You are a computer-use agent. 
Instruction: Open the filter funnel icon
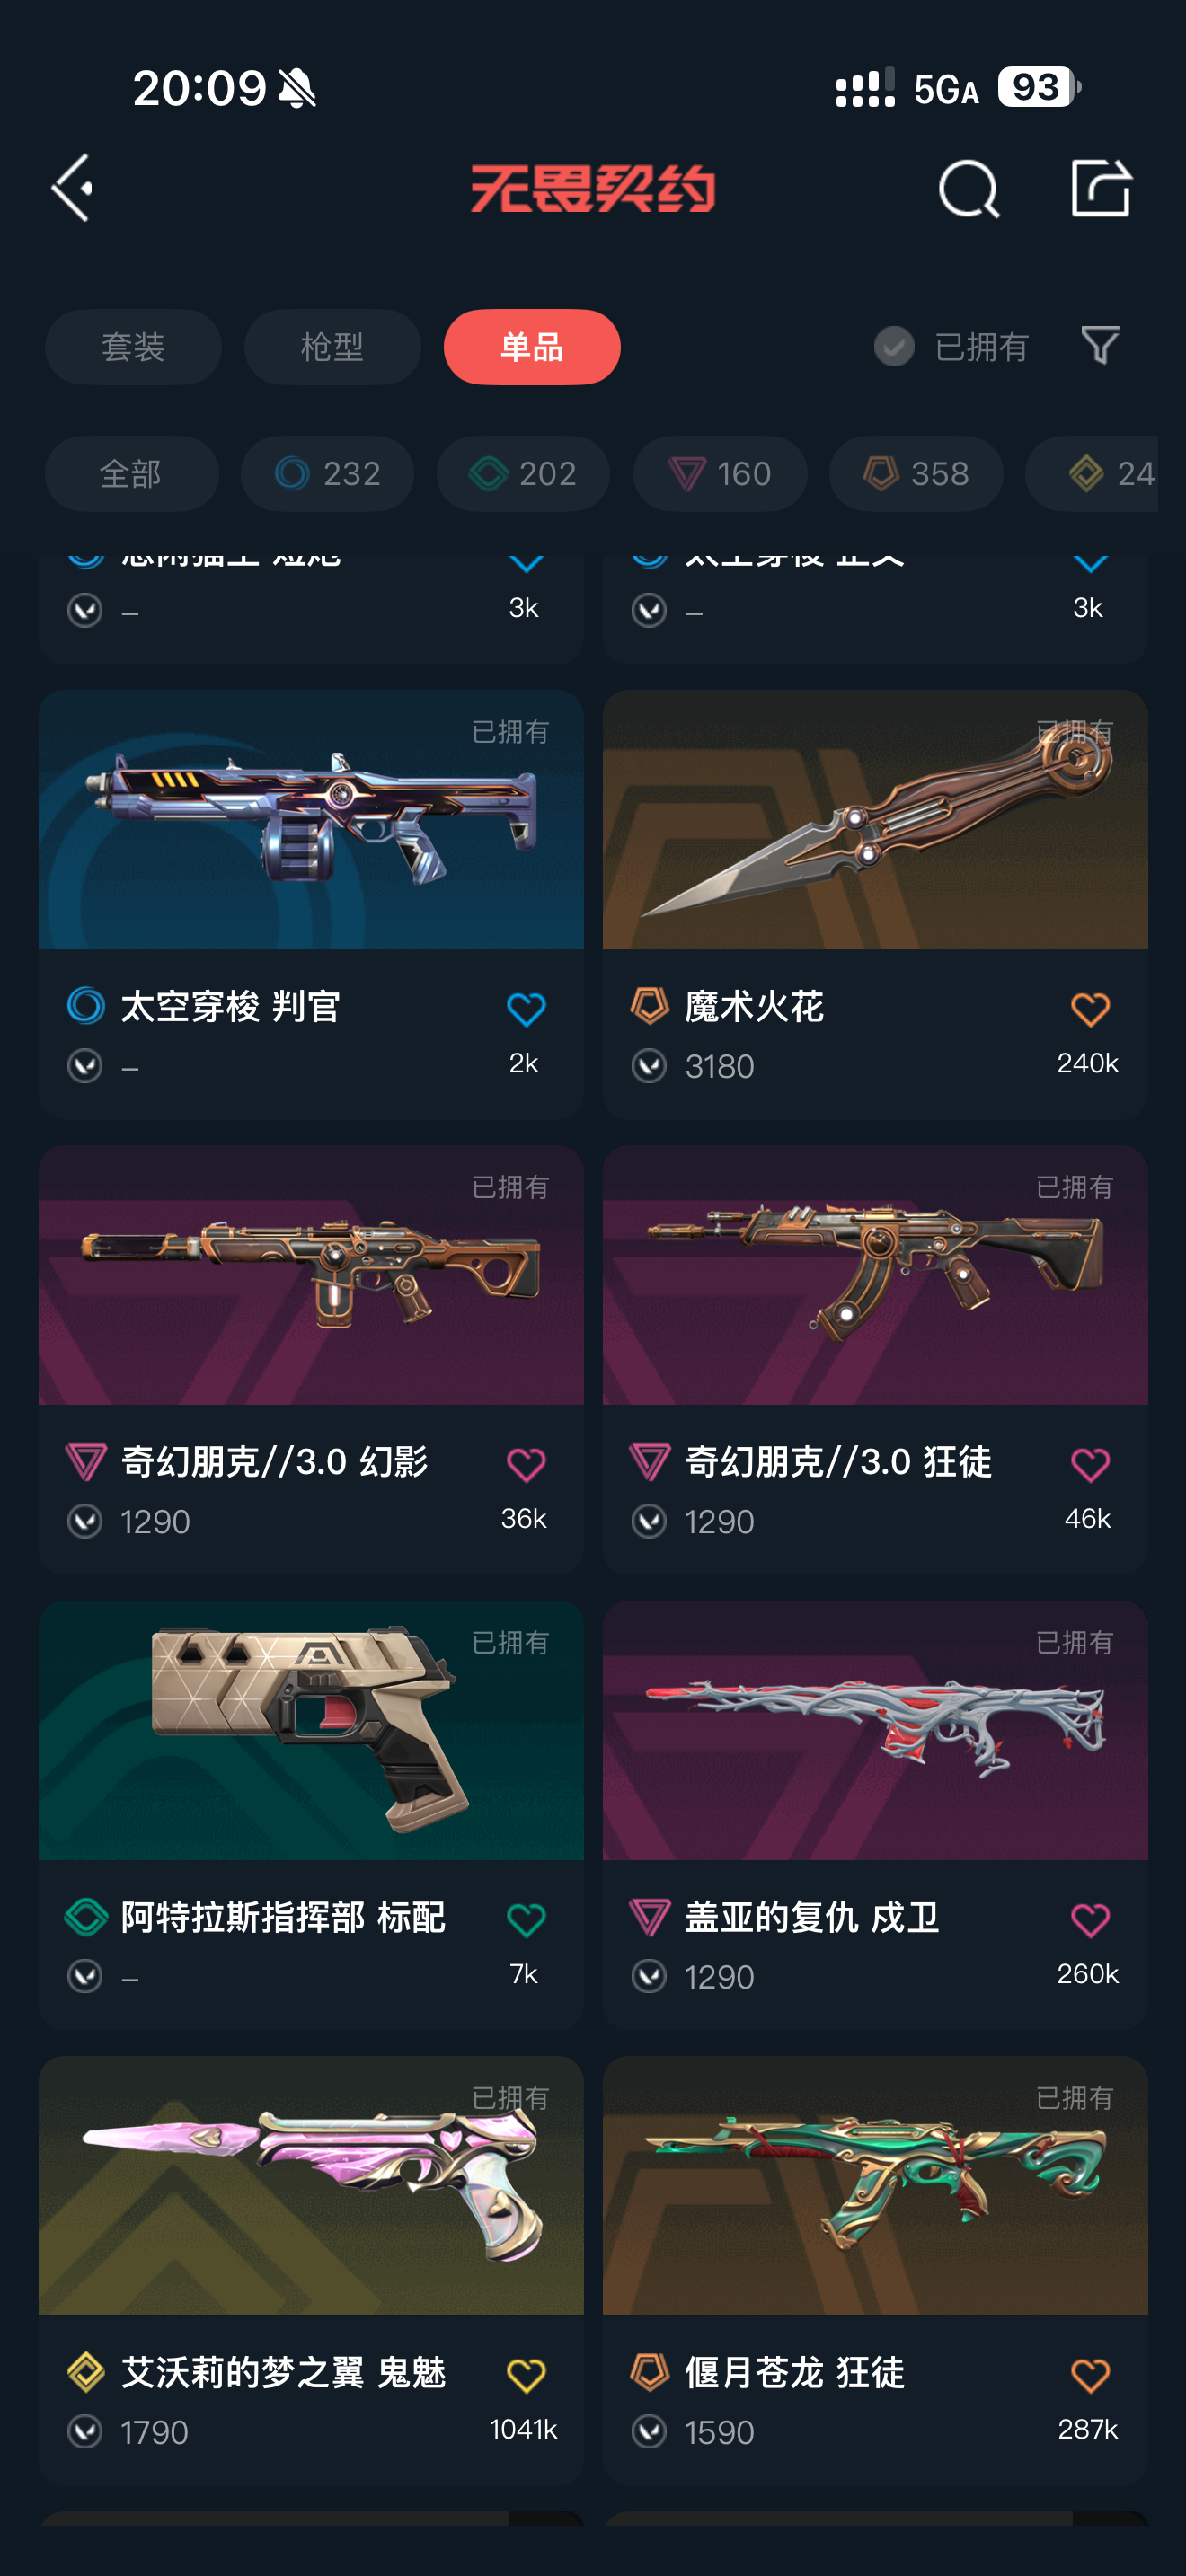[x=1100, y=346]
